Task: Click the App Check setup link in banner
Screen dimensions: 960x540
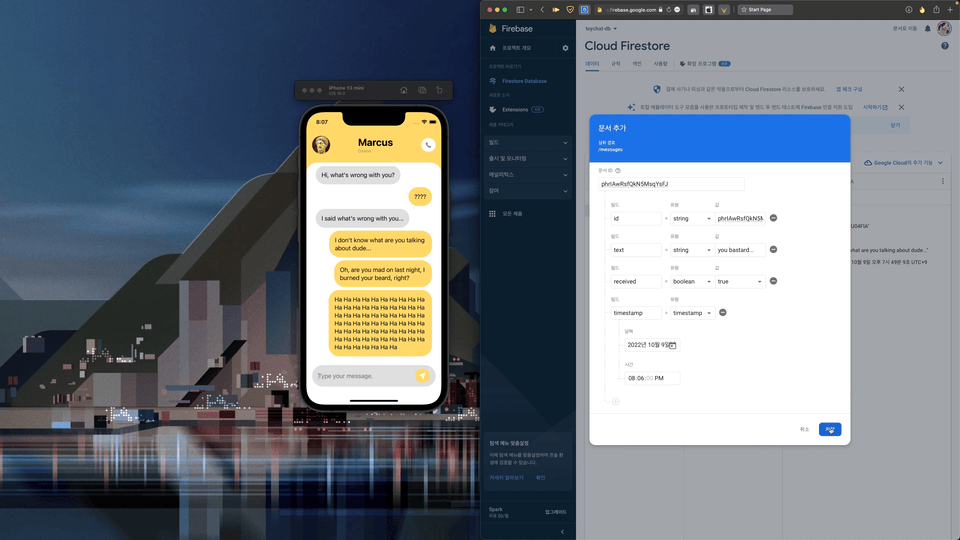Action: click(x=849, y=89)
